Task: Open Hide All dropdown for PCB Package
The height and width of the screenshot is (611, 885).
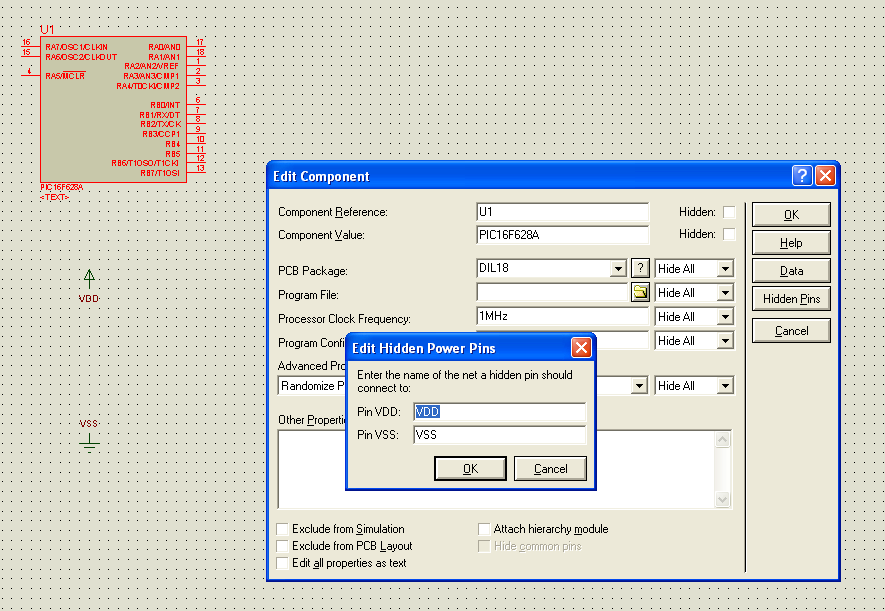Action: tap(725, 269)
